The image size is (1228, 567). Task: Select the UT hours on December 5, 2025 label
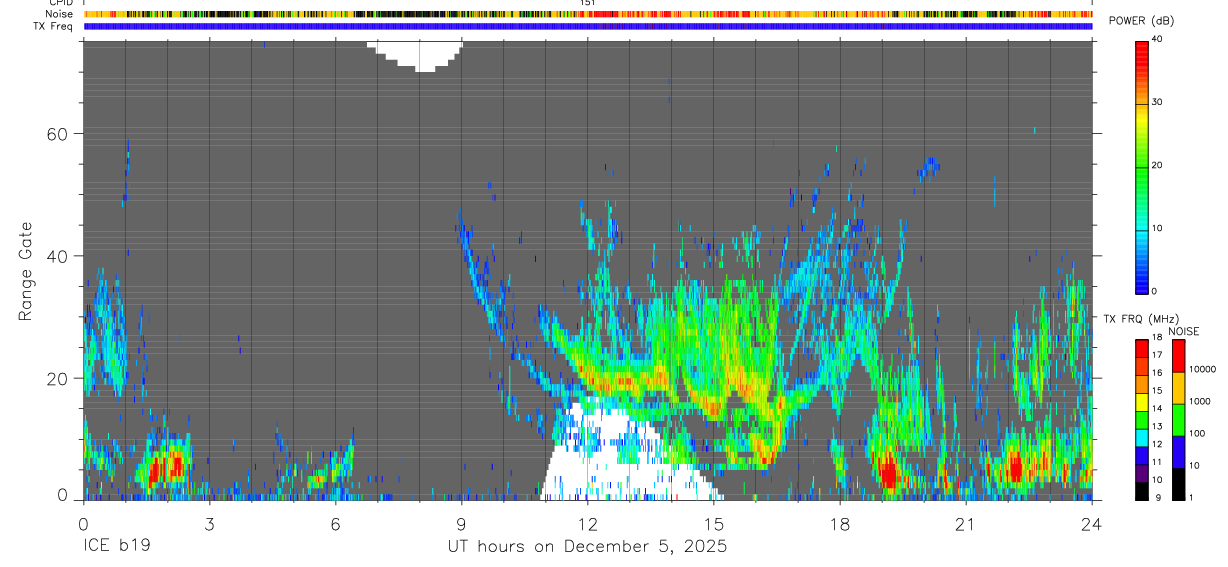(587, 547)
